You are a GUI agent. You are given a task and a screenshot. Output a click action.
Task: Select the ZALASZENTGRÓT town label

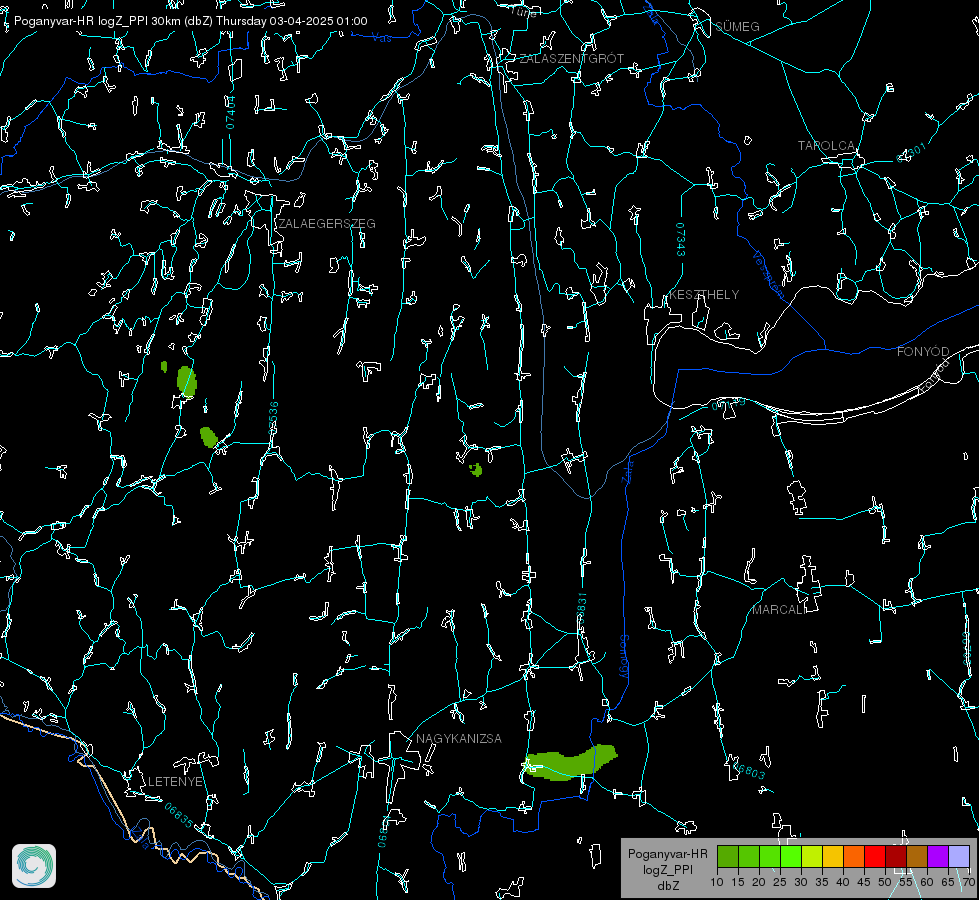pos(571,59)
